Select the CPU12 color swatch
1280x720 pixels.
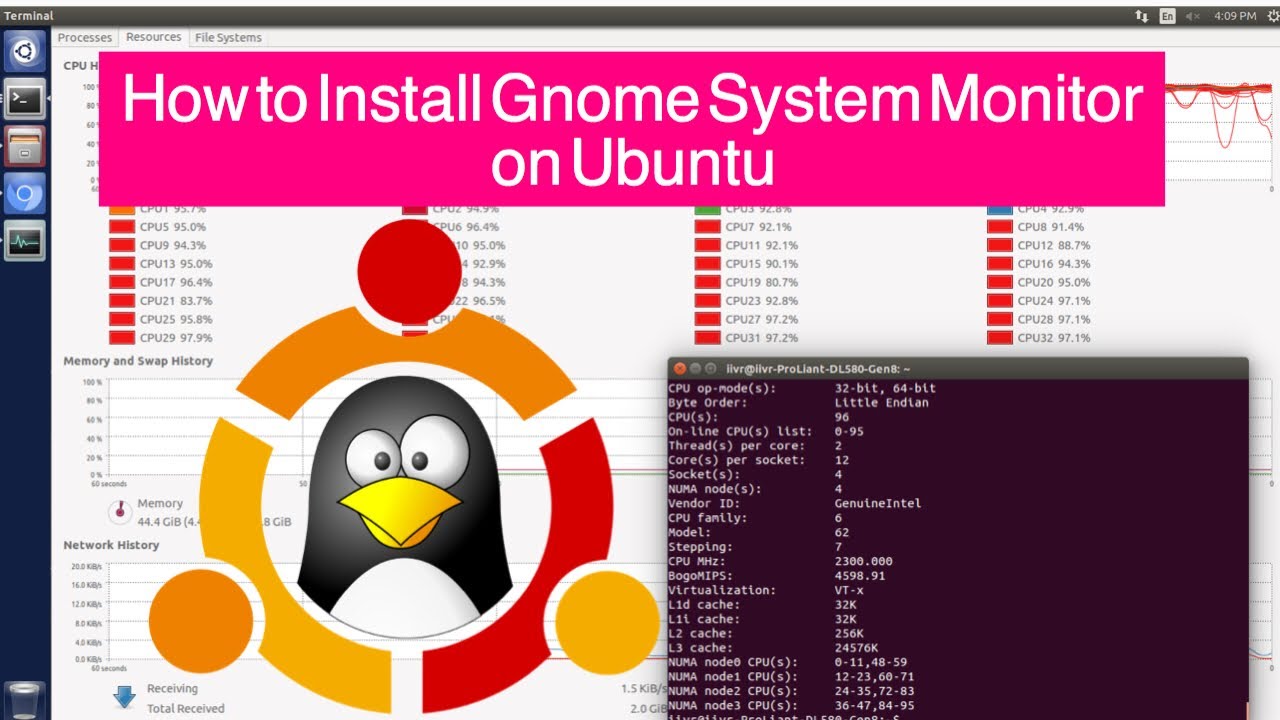point(1000,245)
